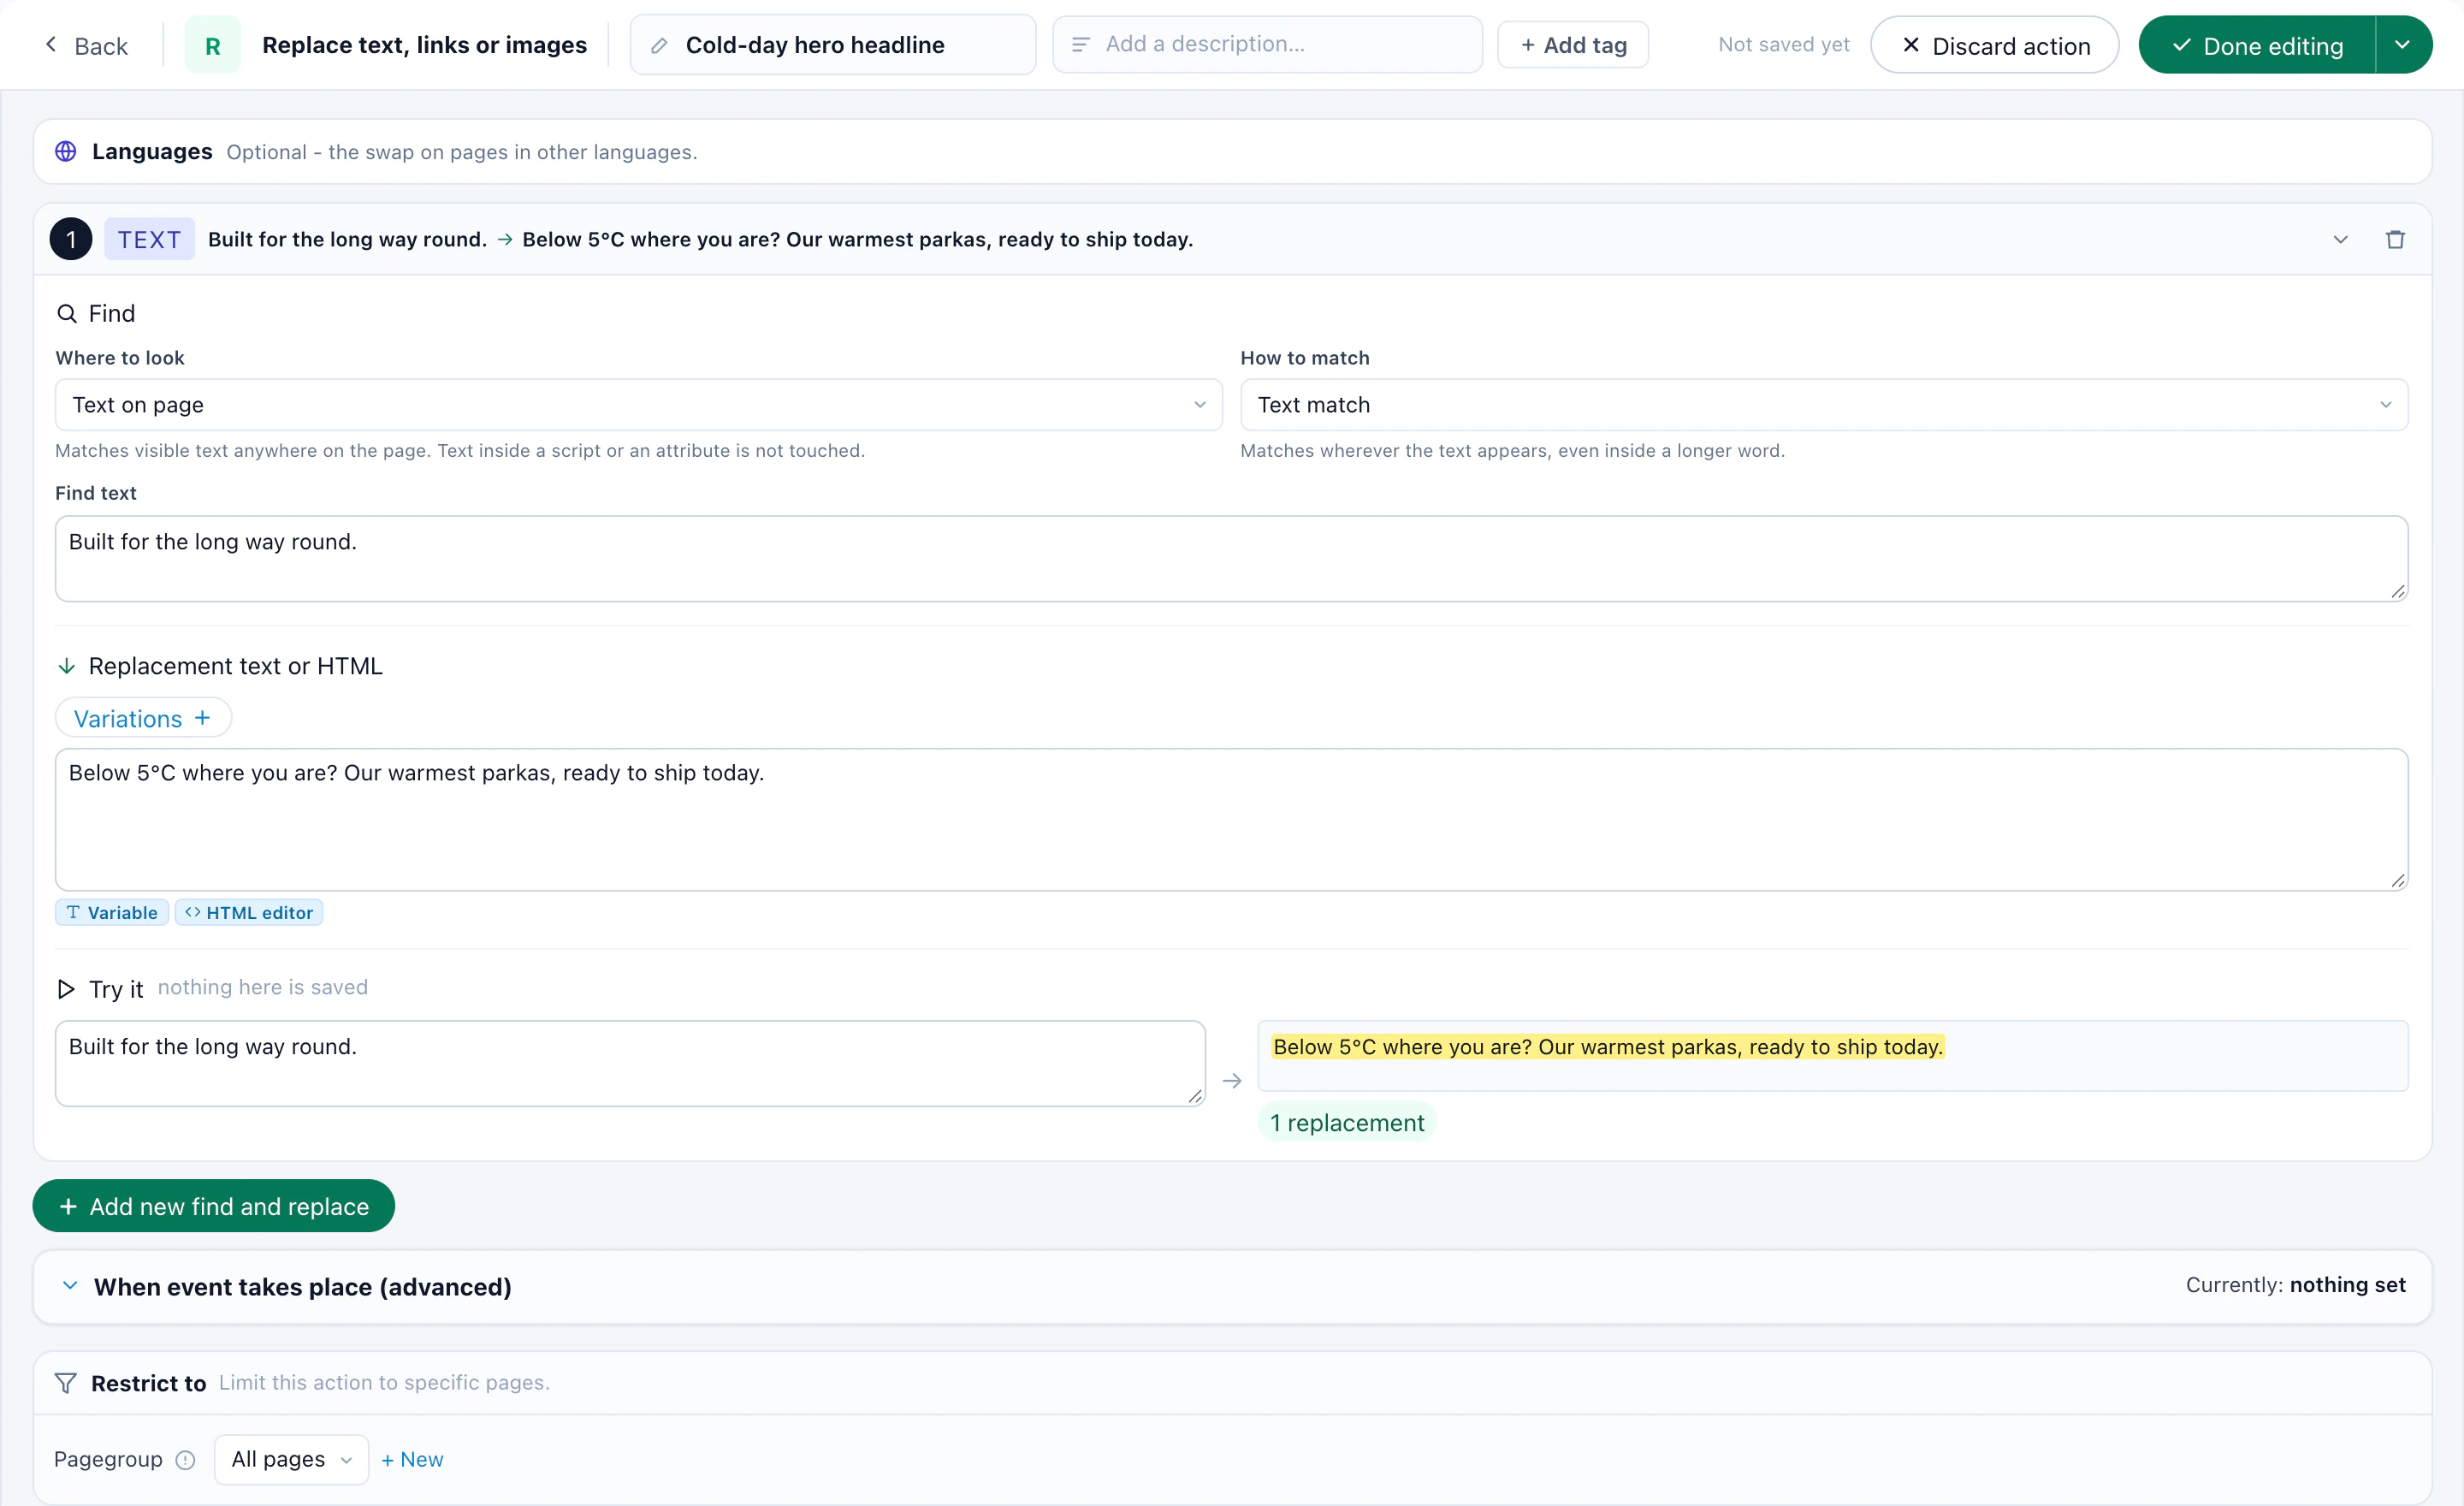
Task: Open the HTML editor
Action: point(249,912)
